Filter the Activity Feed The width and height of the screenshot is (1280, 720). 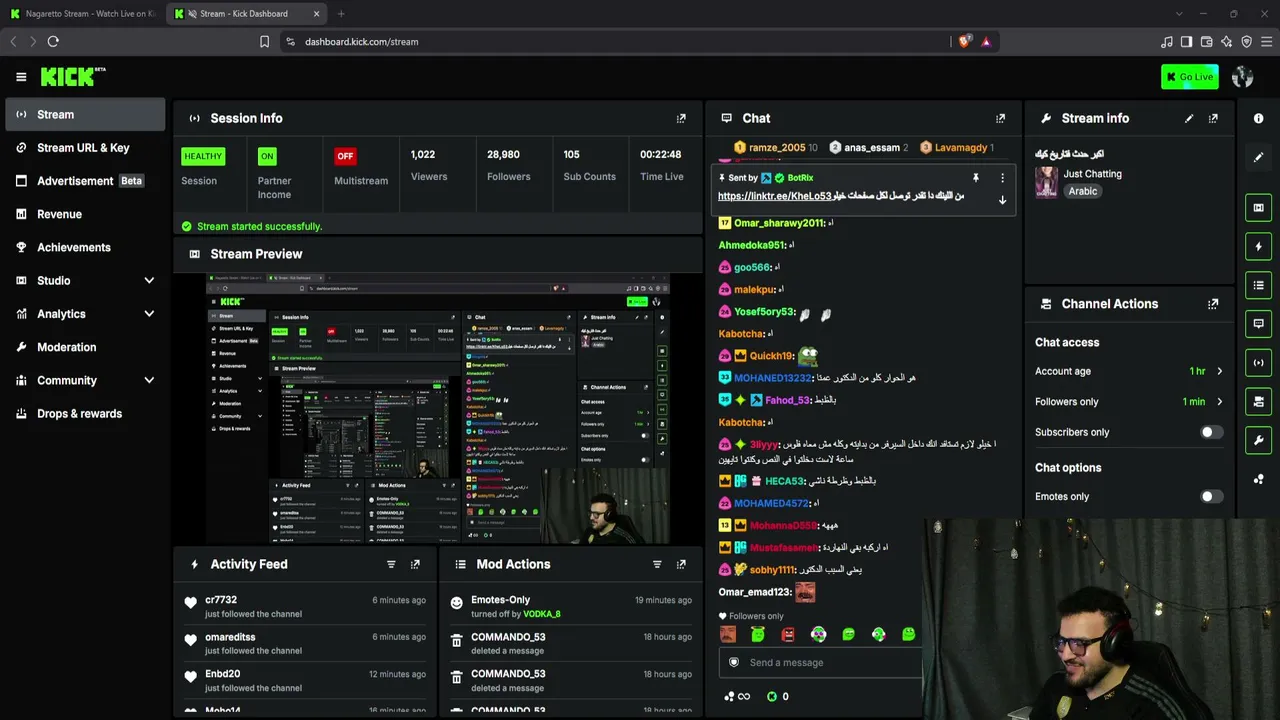[391, 564]
